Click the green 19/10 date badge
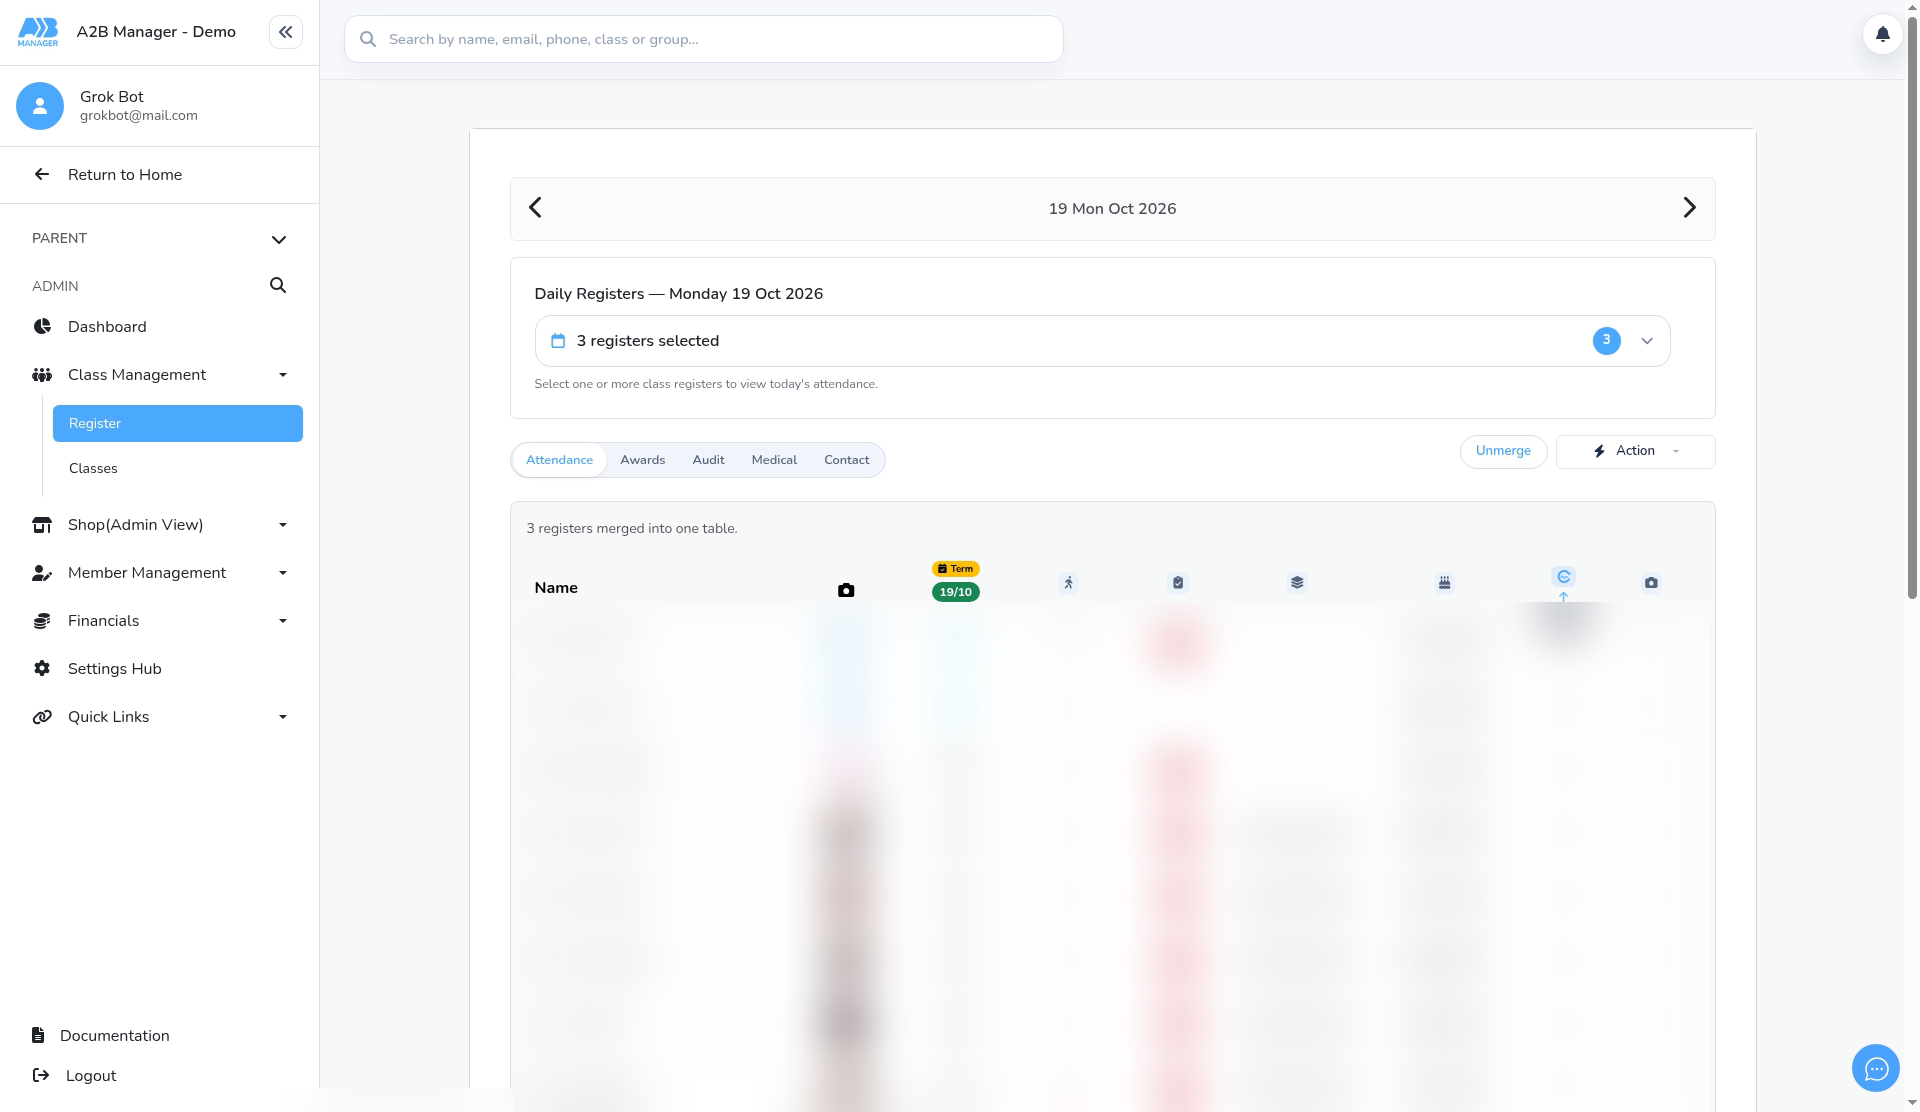The width and height of the screenshot is (1920, 1112). pyautogui.click(x=955, y=592)
